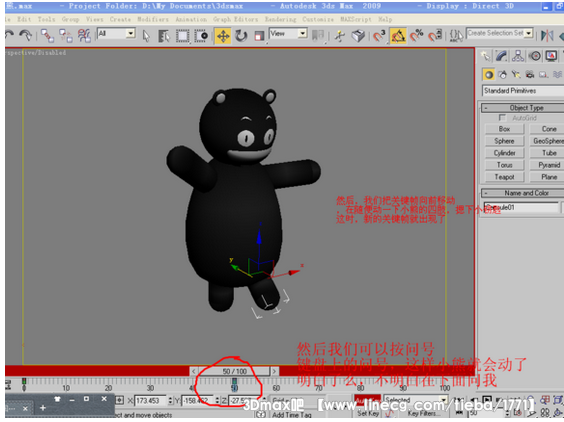Select the Cameras category icon

tap(530, 75)
